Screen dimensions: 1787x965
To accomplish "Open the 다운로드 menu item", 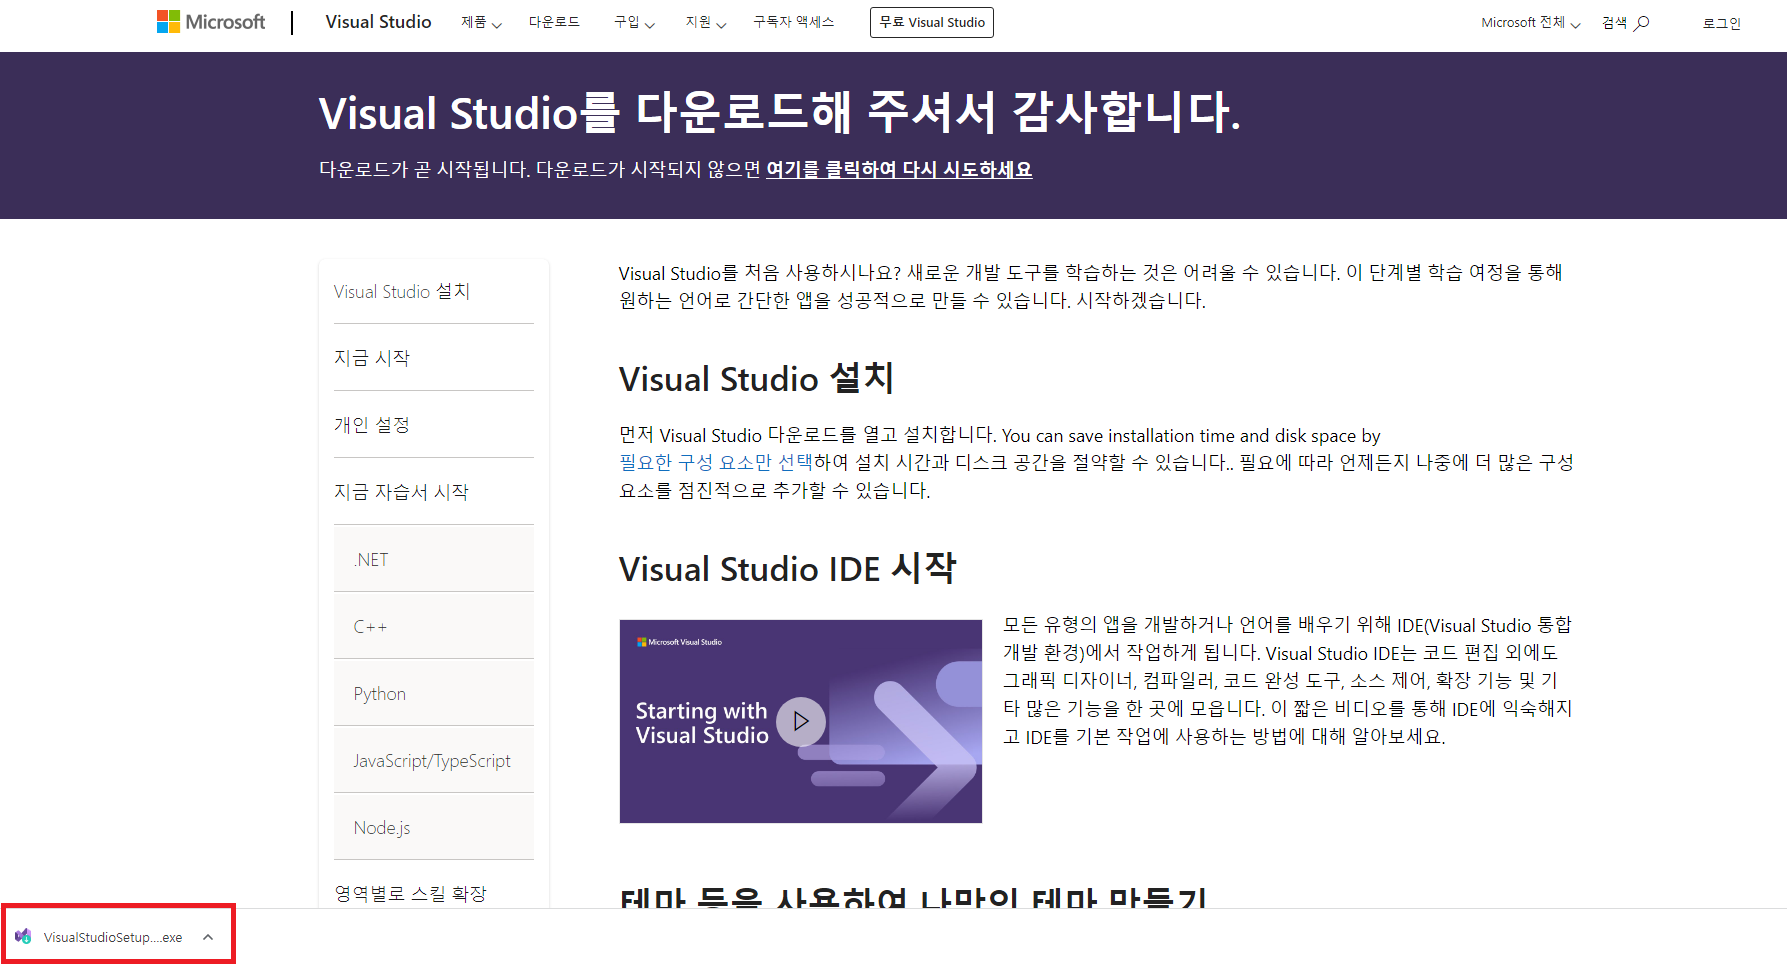I will tap(554, 22).
